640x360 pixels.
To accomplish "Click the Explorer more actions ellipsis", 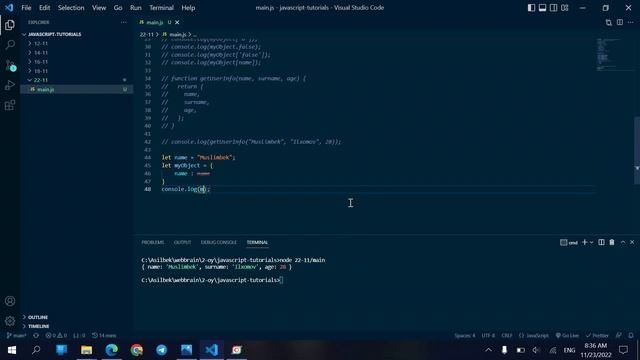I will click(124, 22).
